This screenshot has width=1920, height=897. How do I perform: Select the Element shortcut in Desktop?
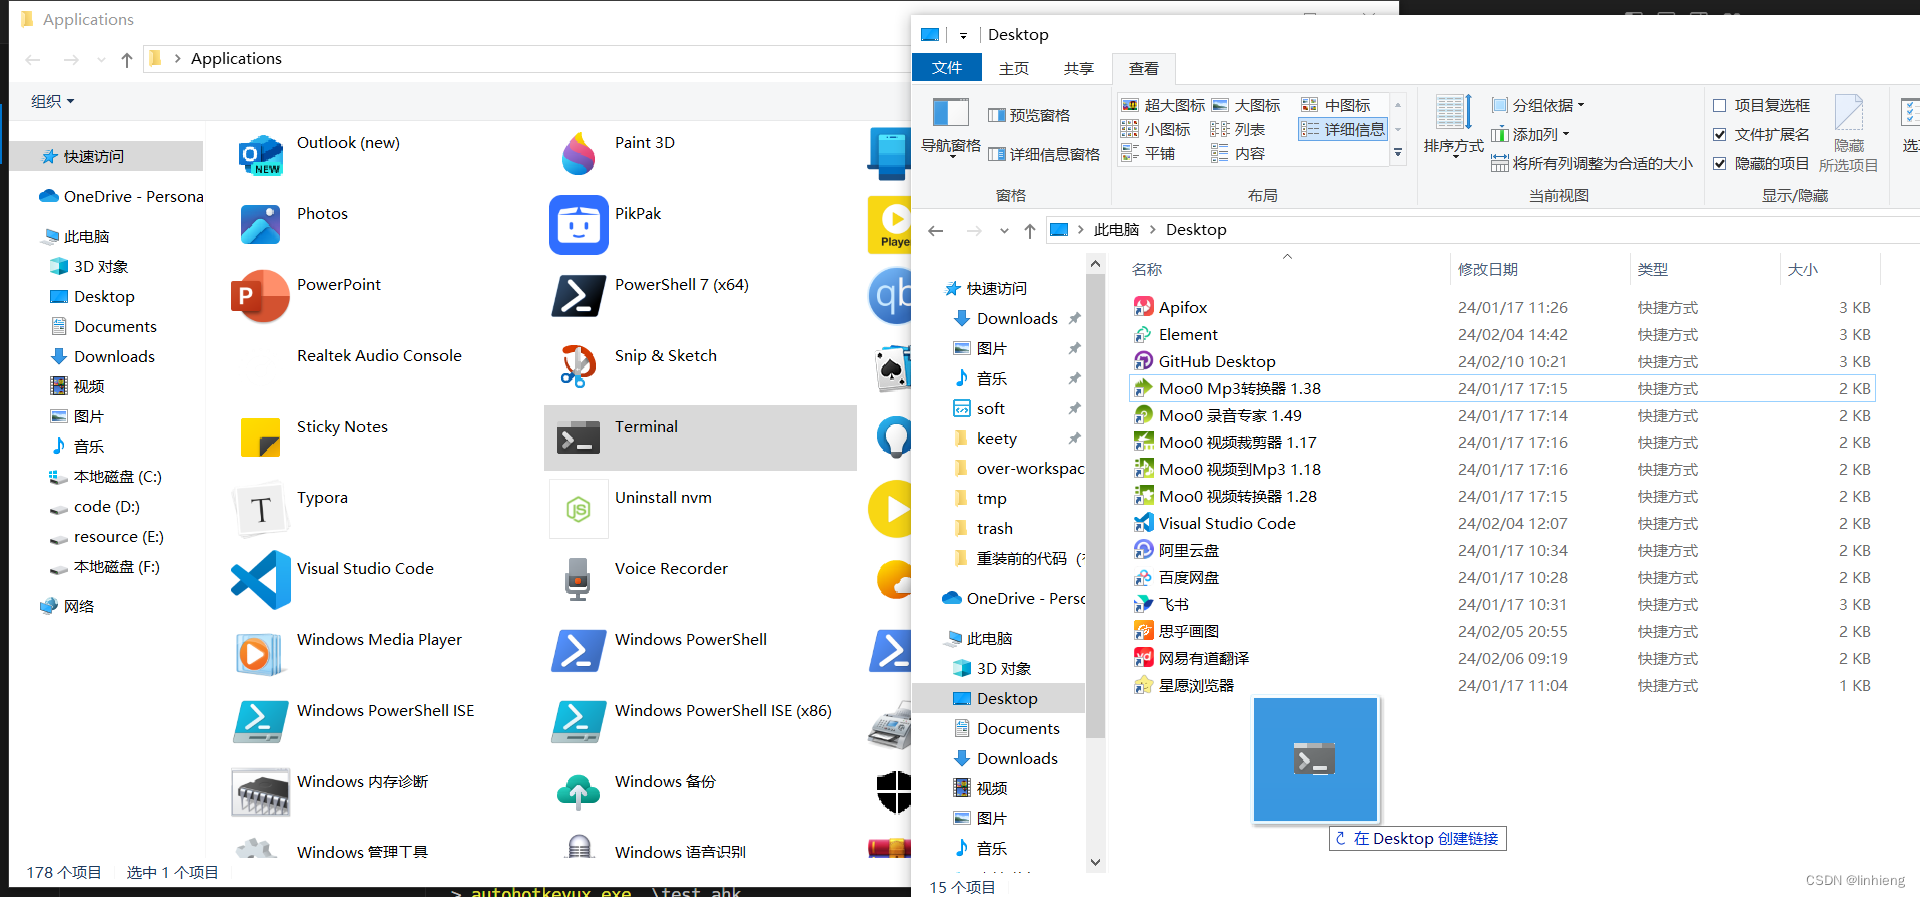(1188, 334)
